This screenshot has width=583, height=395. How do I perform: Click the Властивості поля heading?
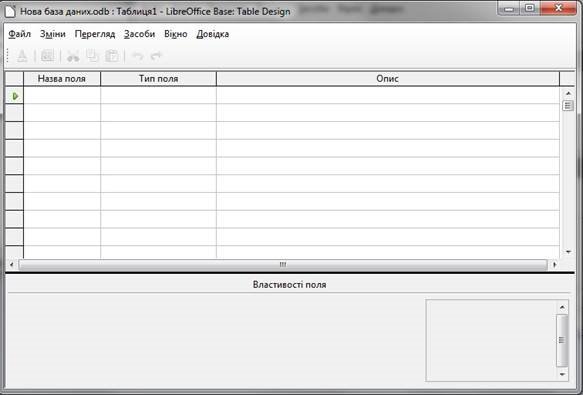289,285
